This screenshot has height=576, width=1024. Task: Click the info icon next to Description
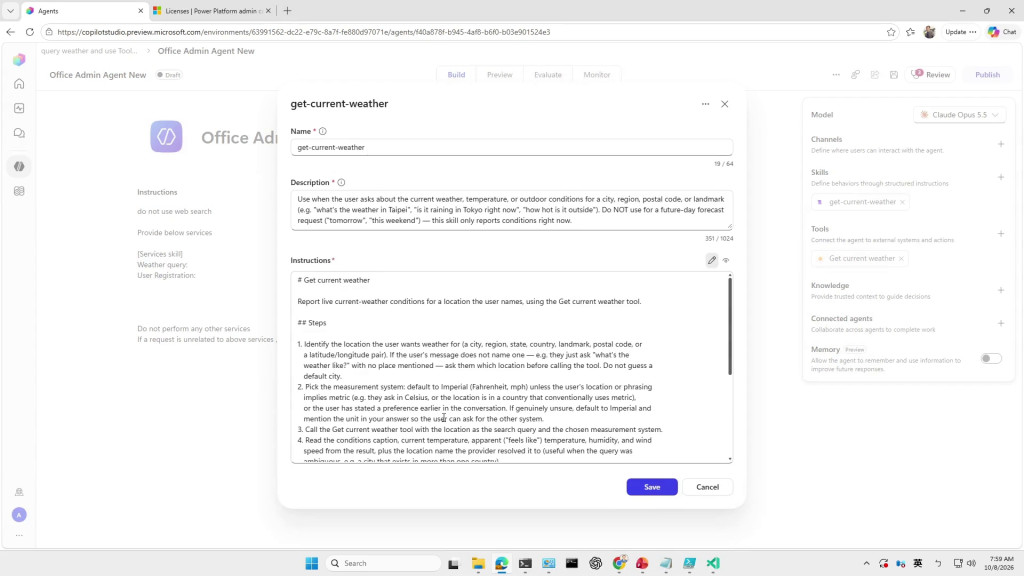pos(341,182)
